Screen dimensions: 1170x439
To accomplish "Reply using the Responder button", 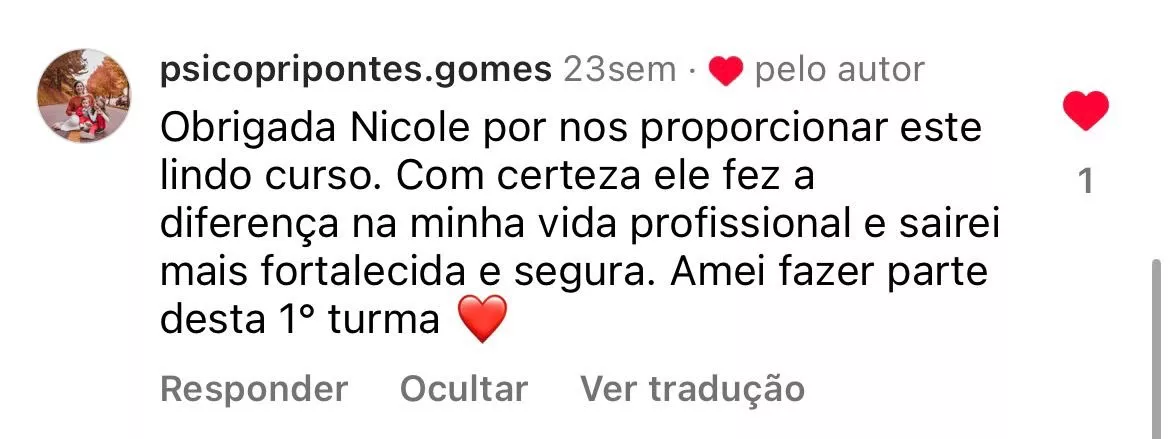I will click(x=254, y=389).
